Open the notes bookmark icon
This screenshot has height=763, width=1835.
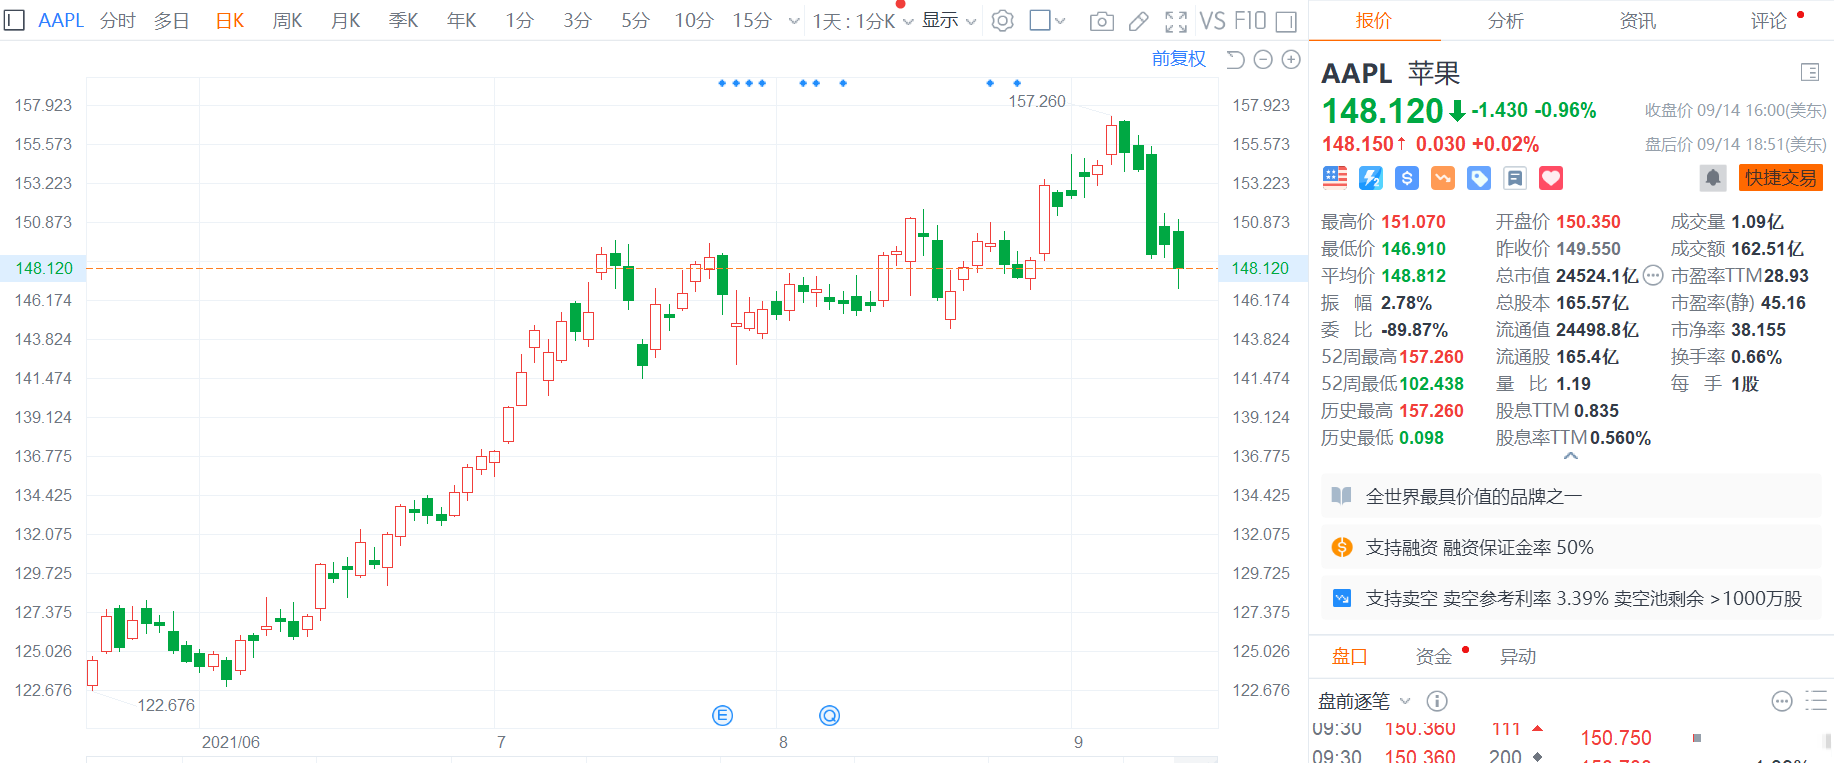1515,178
